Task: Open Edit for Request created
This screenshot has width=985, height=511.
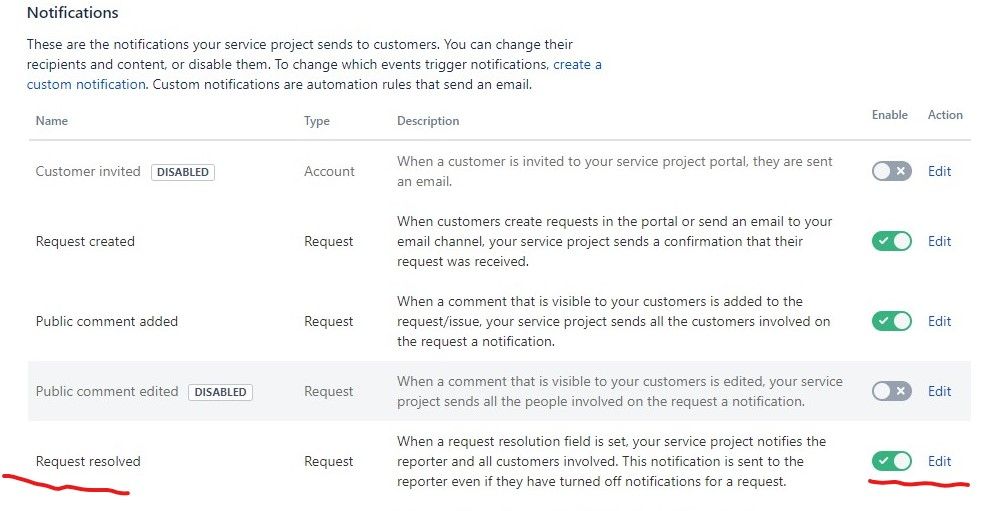Action: (939, 241)
